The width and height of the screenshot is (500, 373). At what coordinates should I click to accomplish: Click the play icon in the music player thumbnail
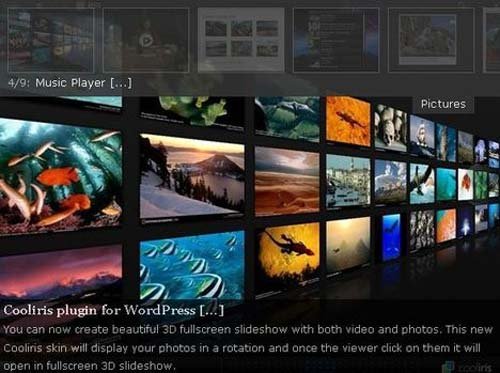click(146, 41)
